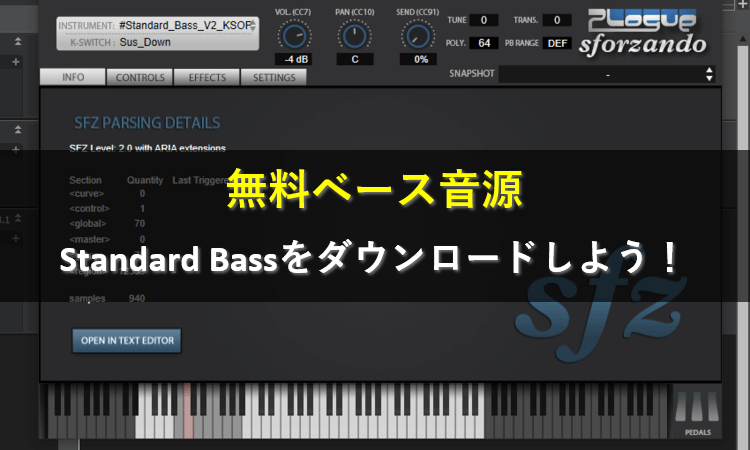Click the <control> 1 row
Image resolution: width=750 pixels, height=450 pixels.
tap(107, 209)
